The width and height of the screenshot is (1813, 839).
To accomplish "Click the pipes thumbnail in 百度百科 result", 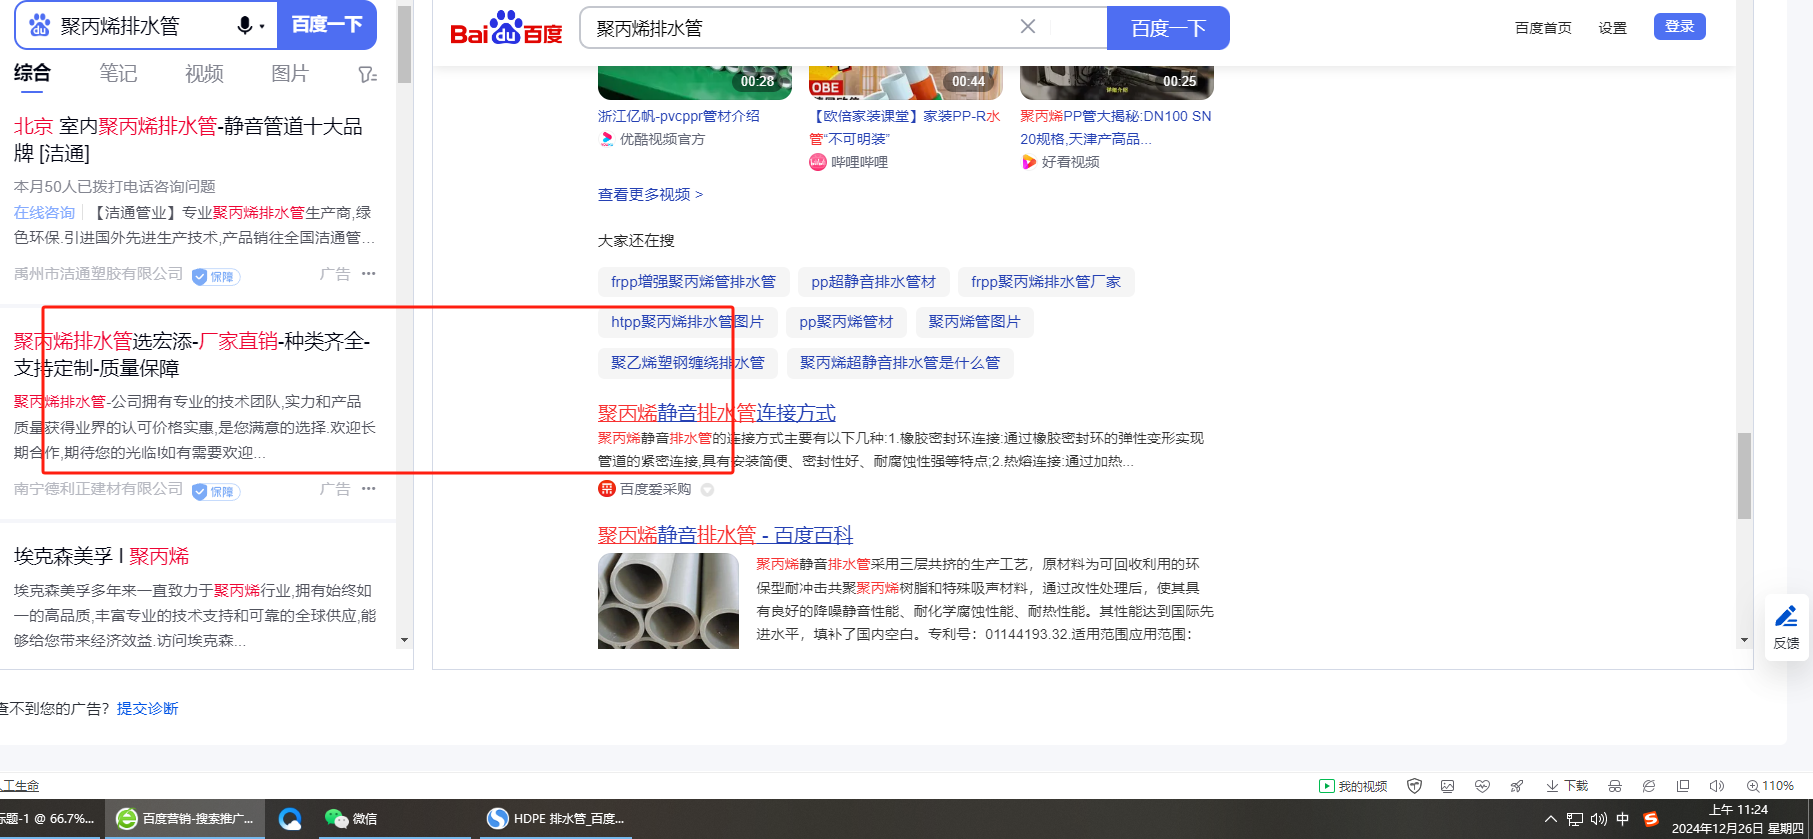I will click(668, 601).
